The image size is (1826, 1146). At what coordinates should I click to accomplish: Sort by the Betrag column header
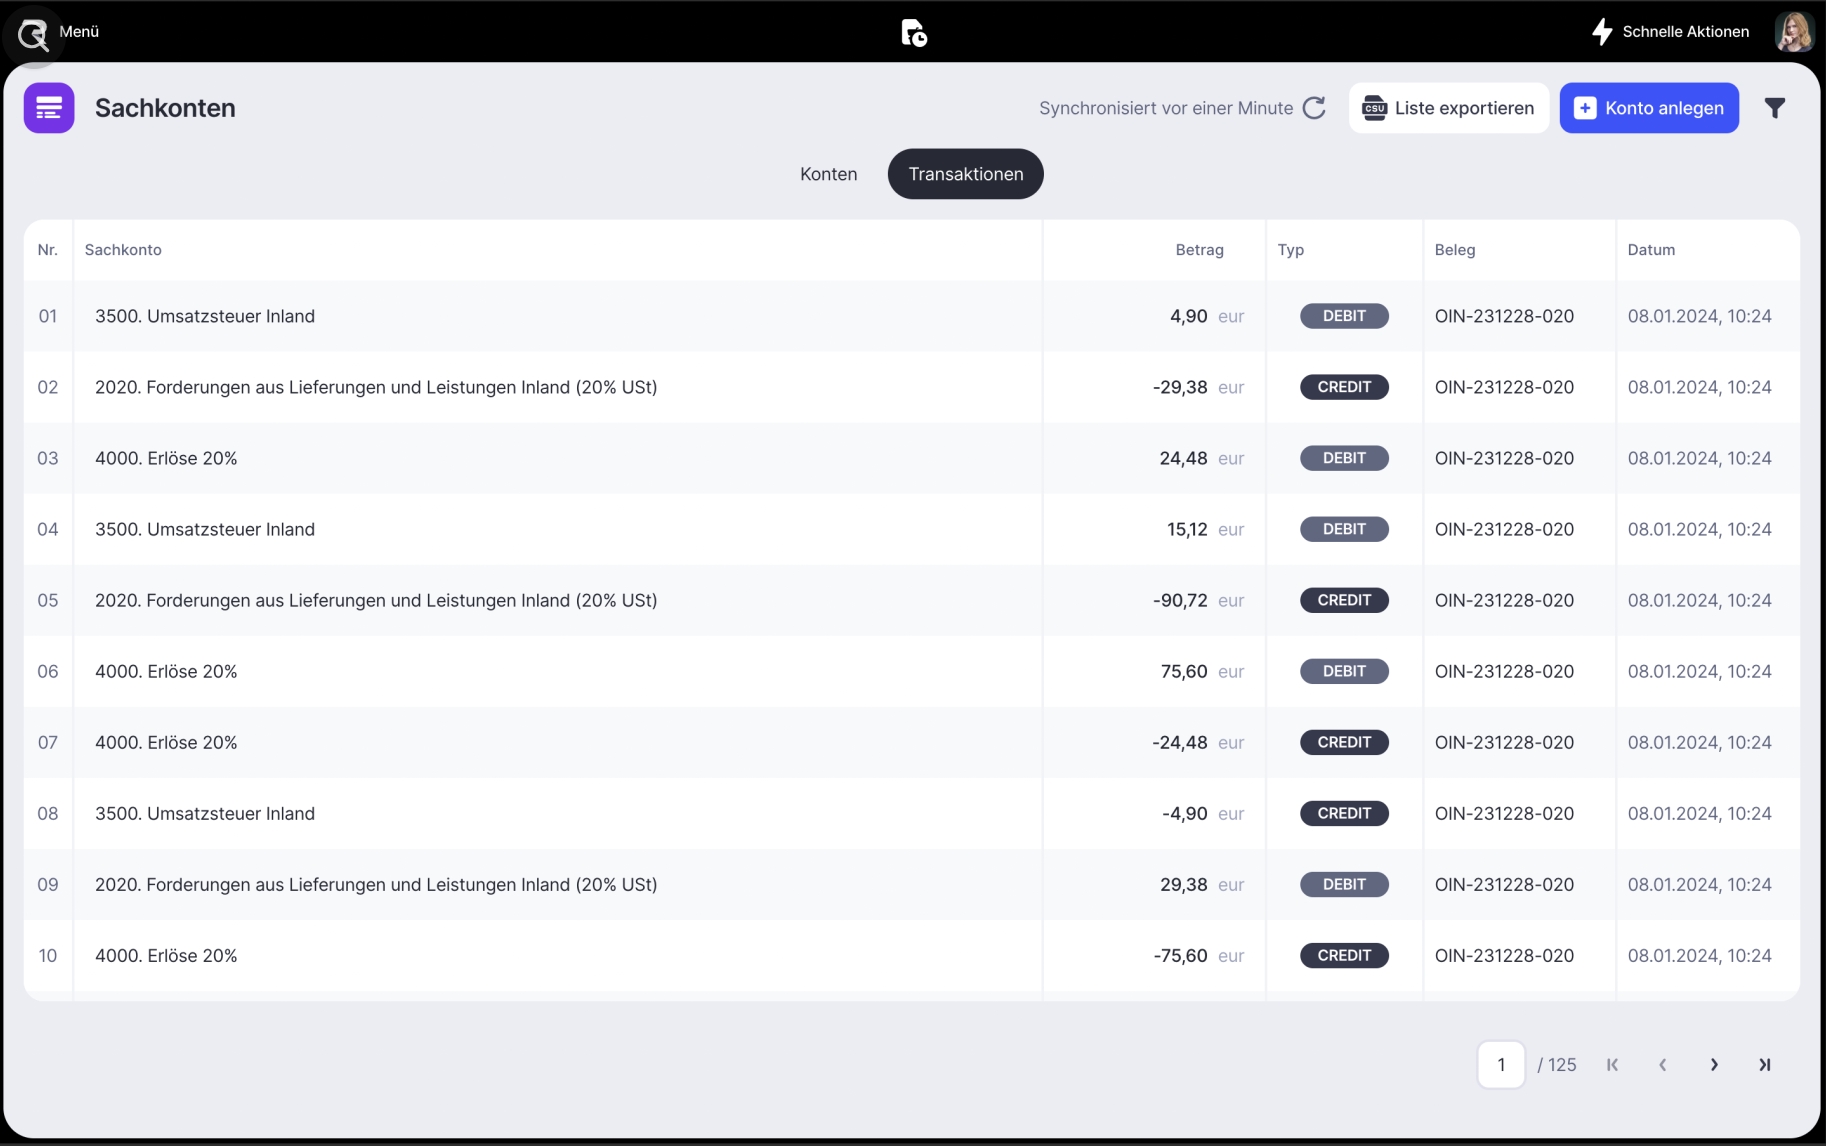pyautogui.click(x=1199, y=250)
